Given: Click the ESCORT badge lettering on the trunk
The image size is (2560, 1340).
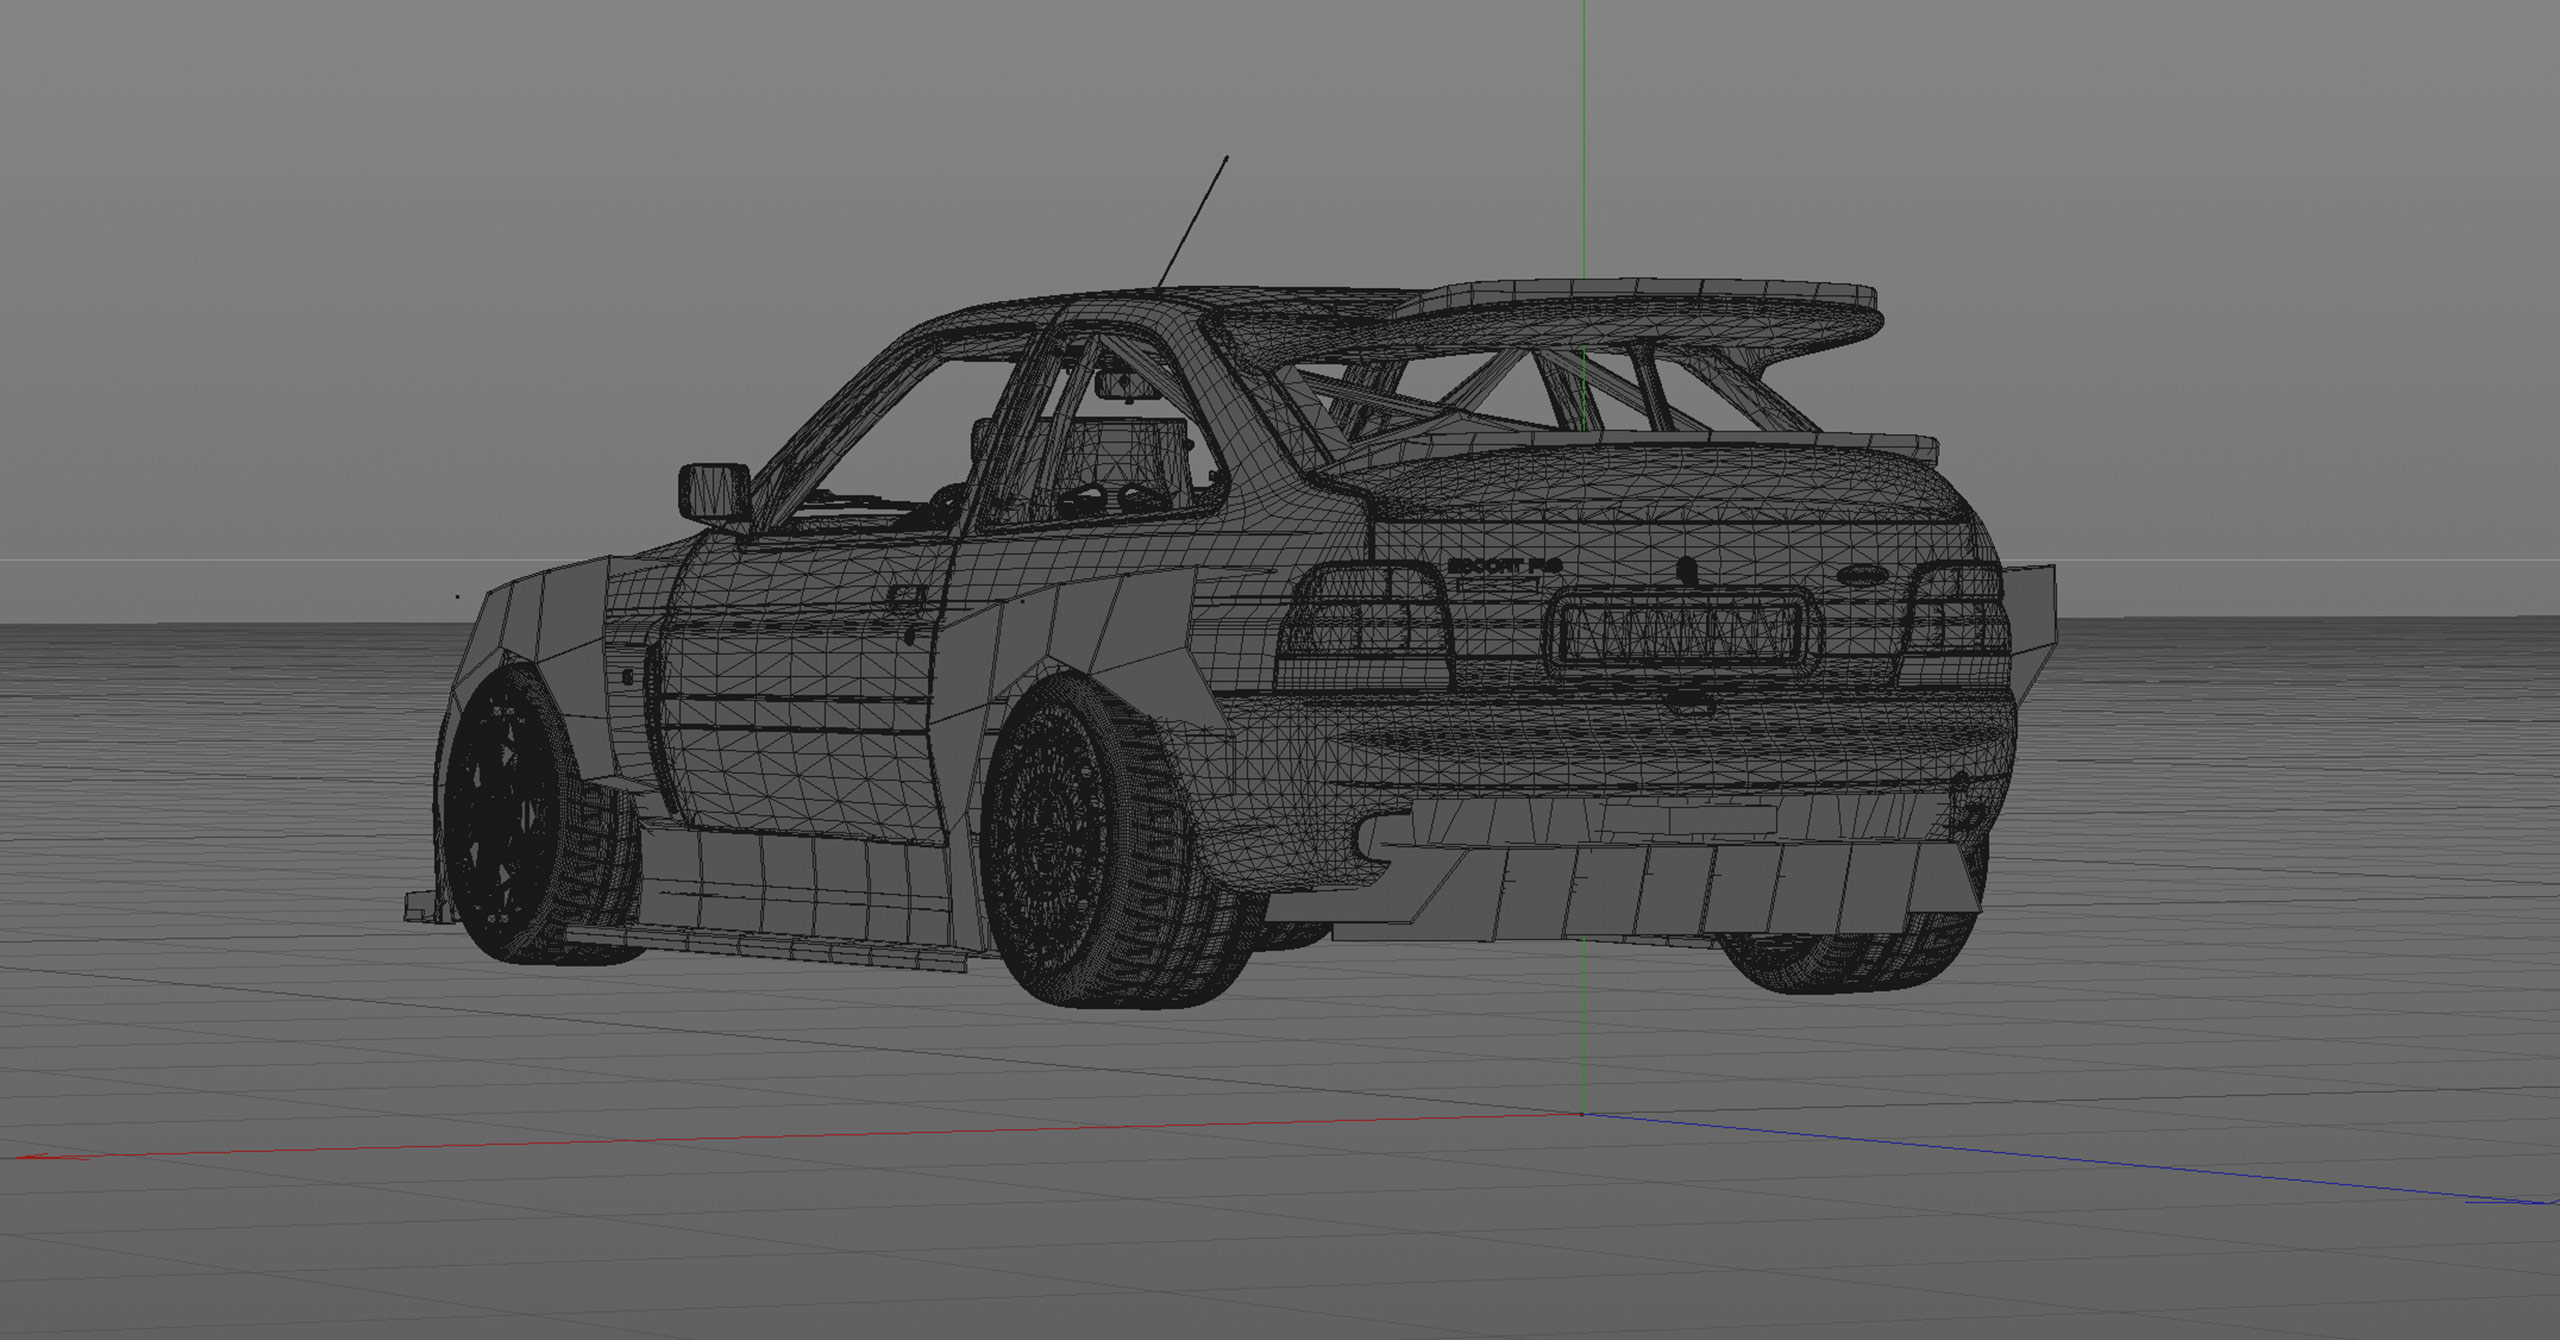Looking at the screenshot, I should click(1503, 566).
